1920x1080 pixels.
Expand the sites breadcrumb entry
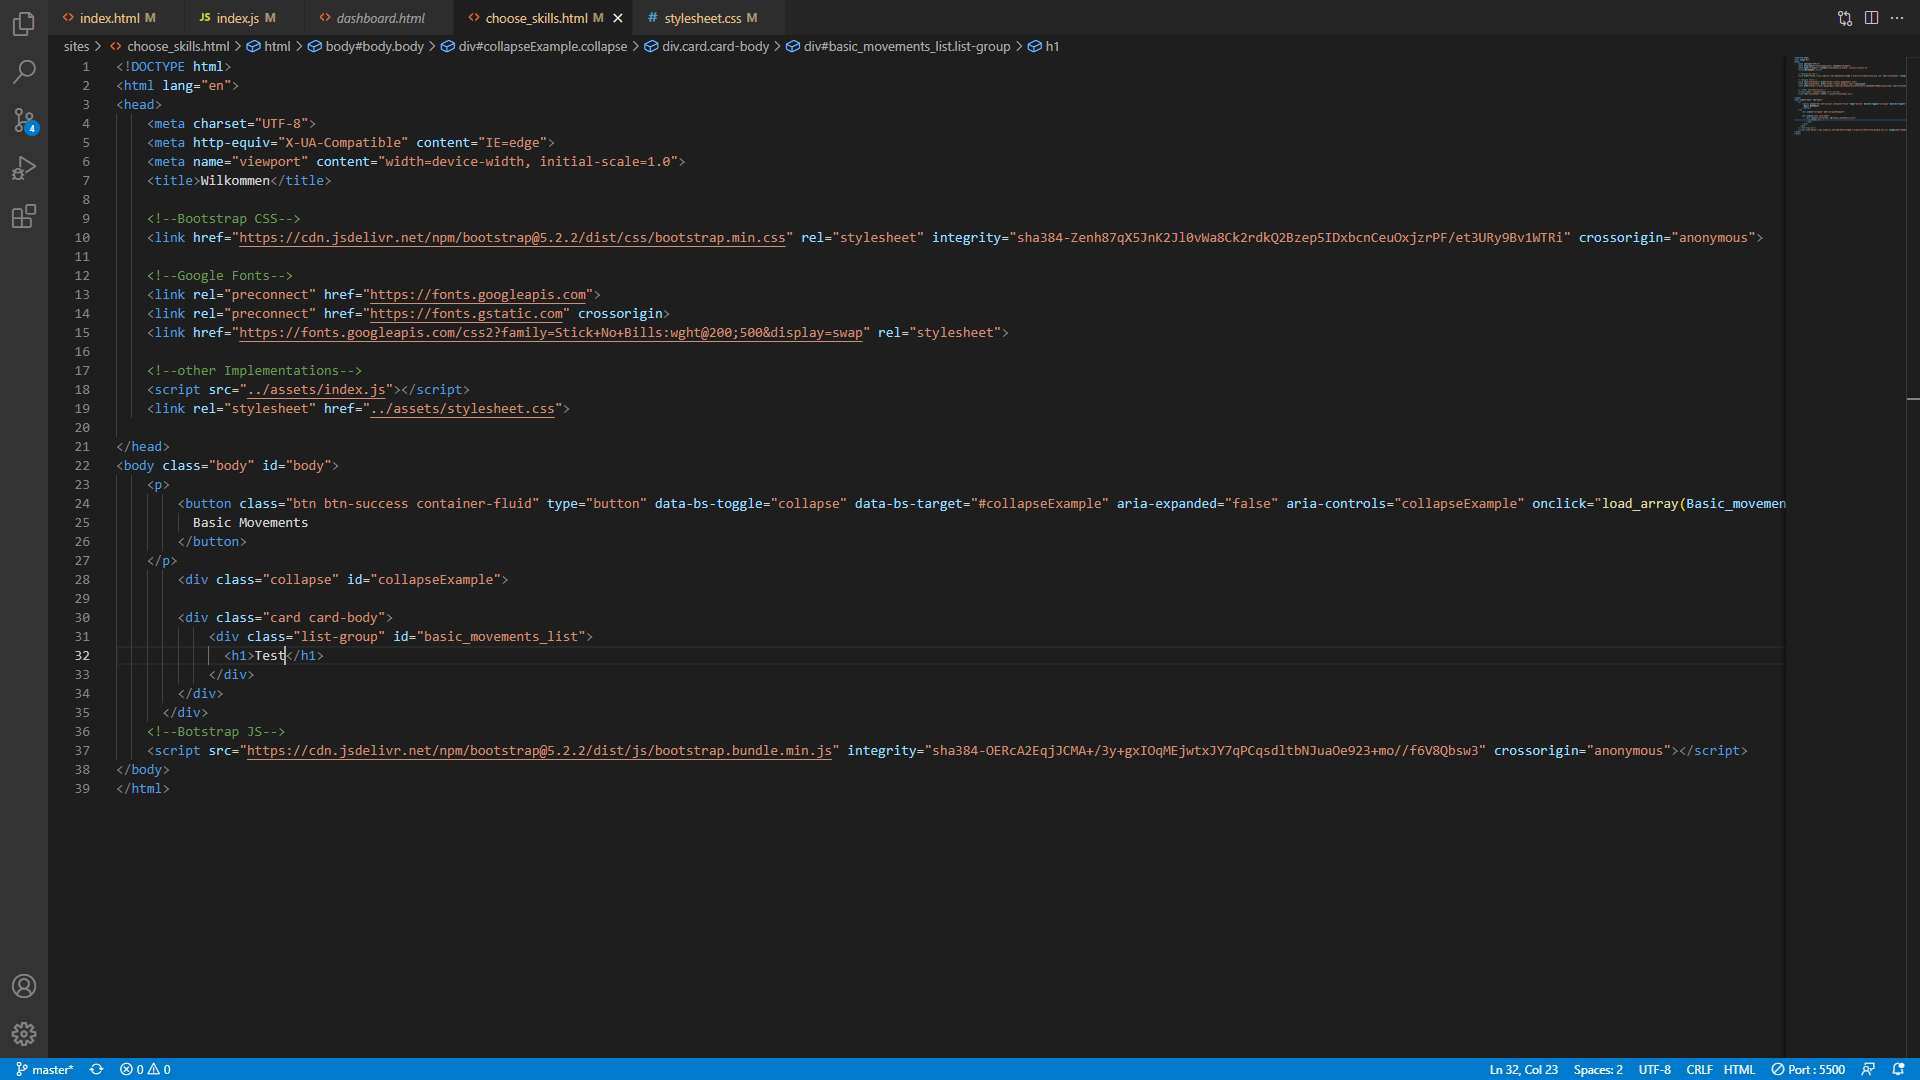point(75,46)
